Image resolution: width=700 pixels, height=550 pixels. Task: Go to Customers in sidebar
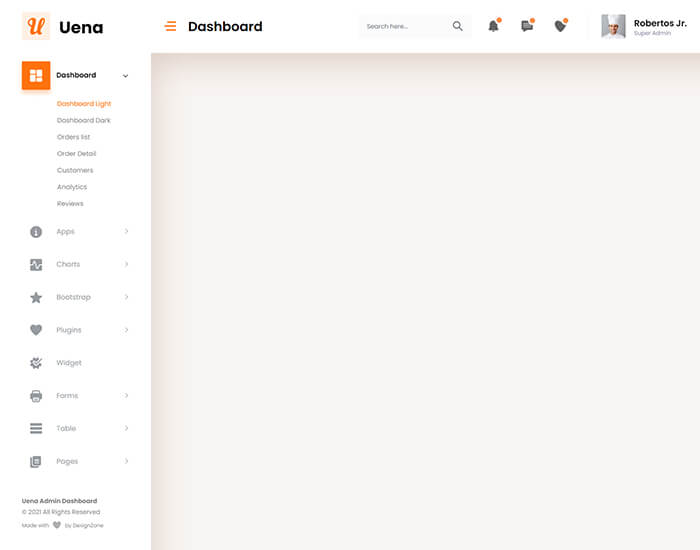coord(75,170)
